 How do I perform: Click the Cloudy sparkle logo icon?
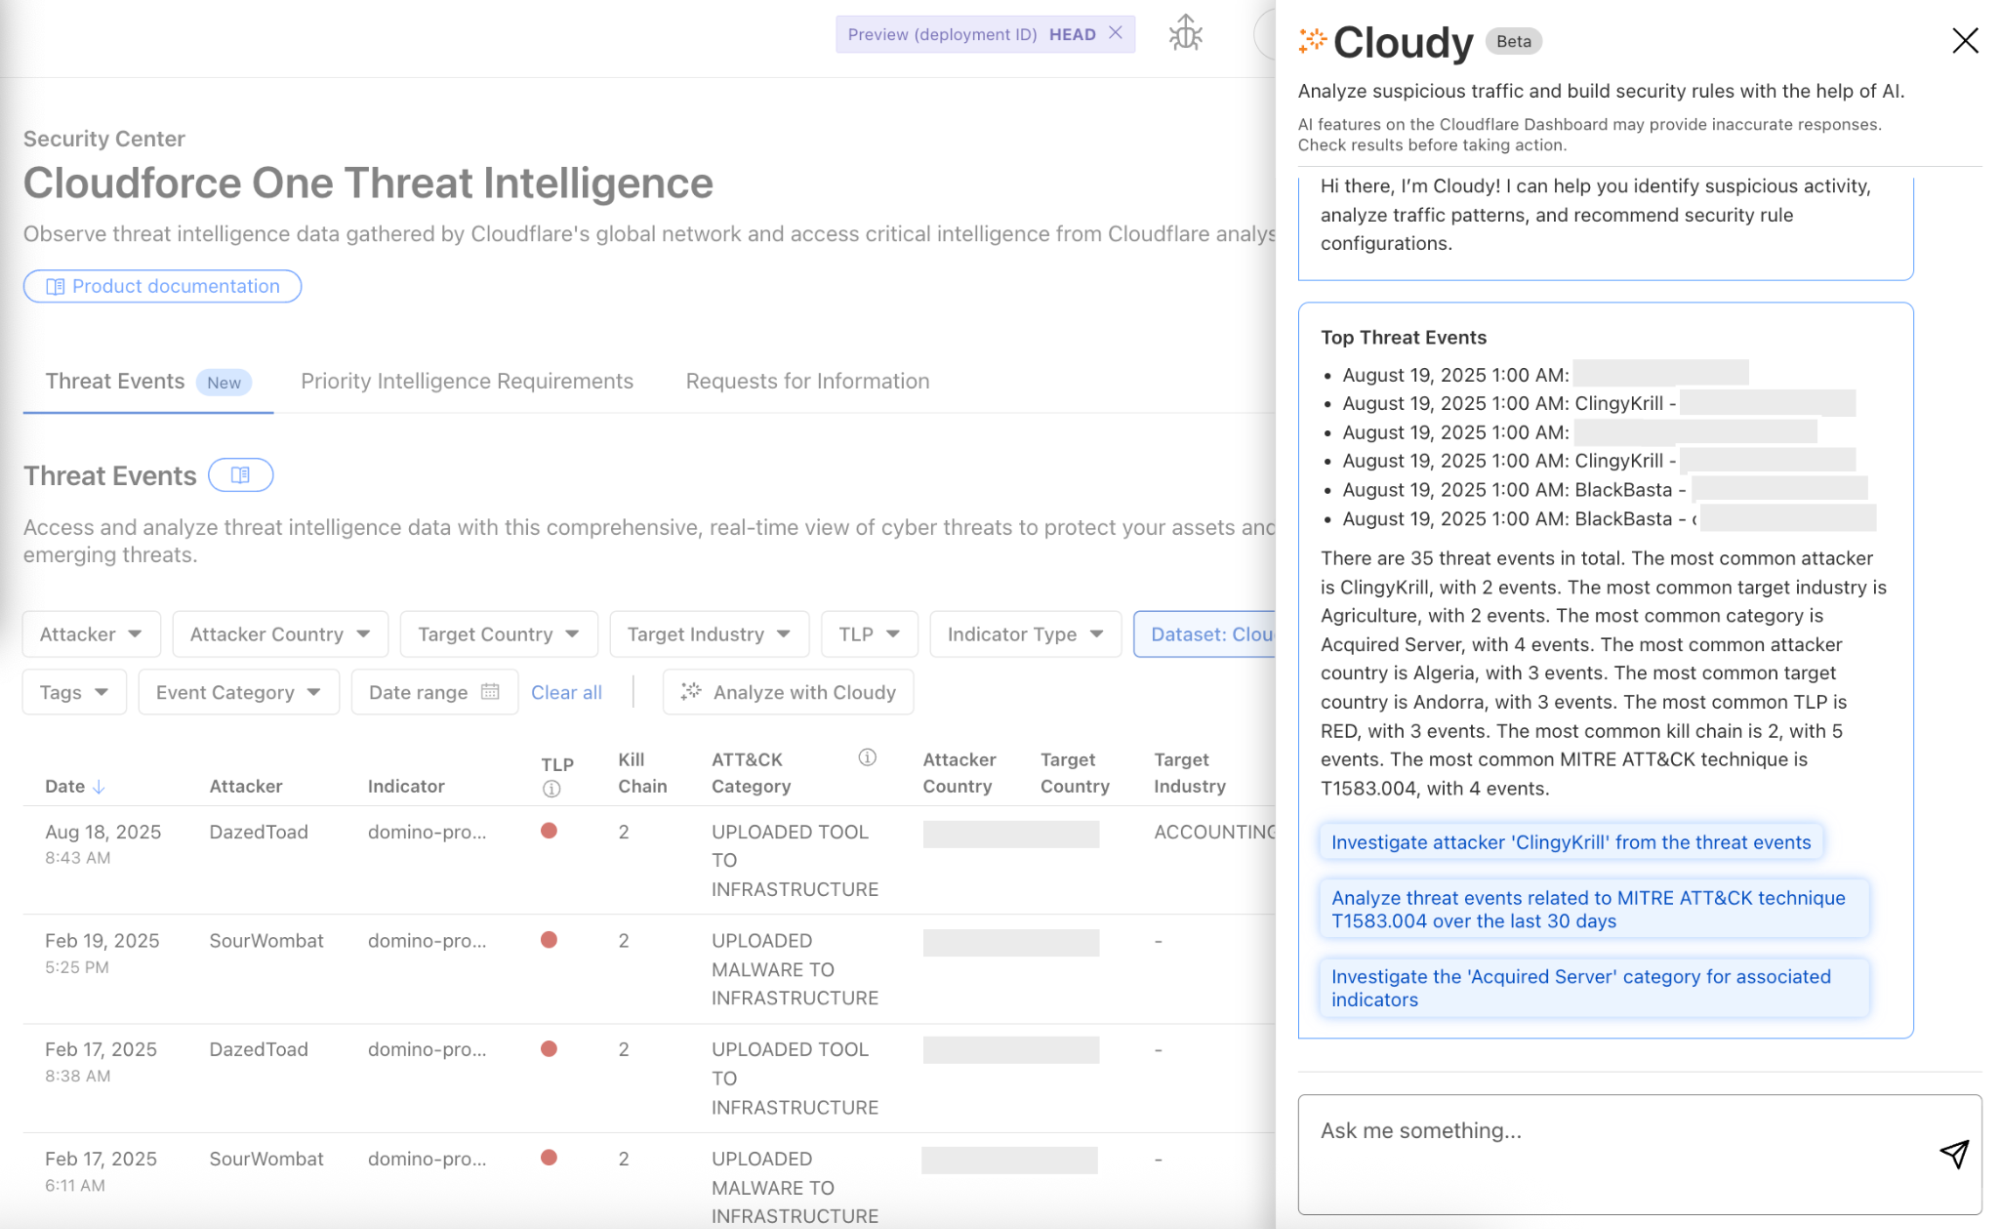pyautogui.click(x=1310, y=41)
